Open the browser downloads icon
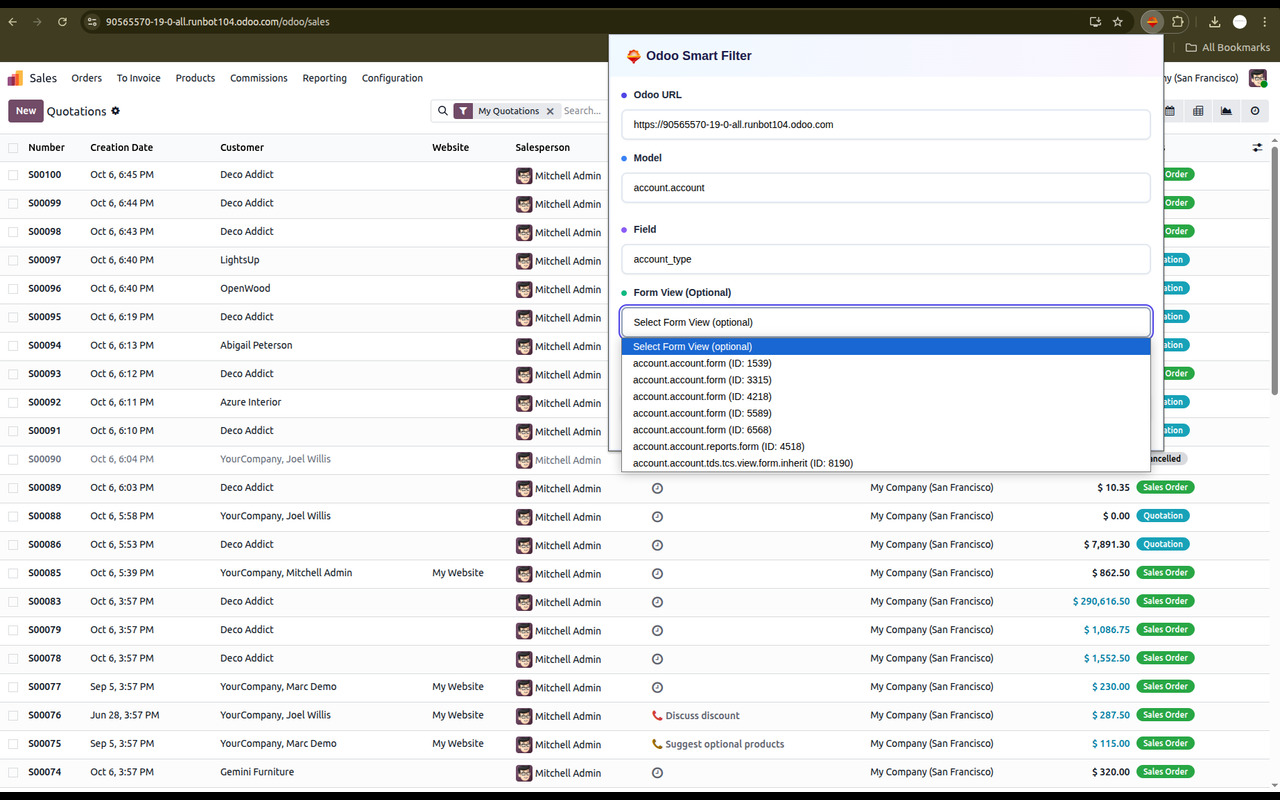The height and width of the screenshot is (800, 1280). coord(1214,21)
